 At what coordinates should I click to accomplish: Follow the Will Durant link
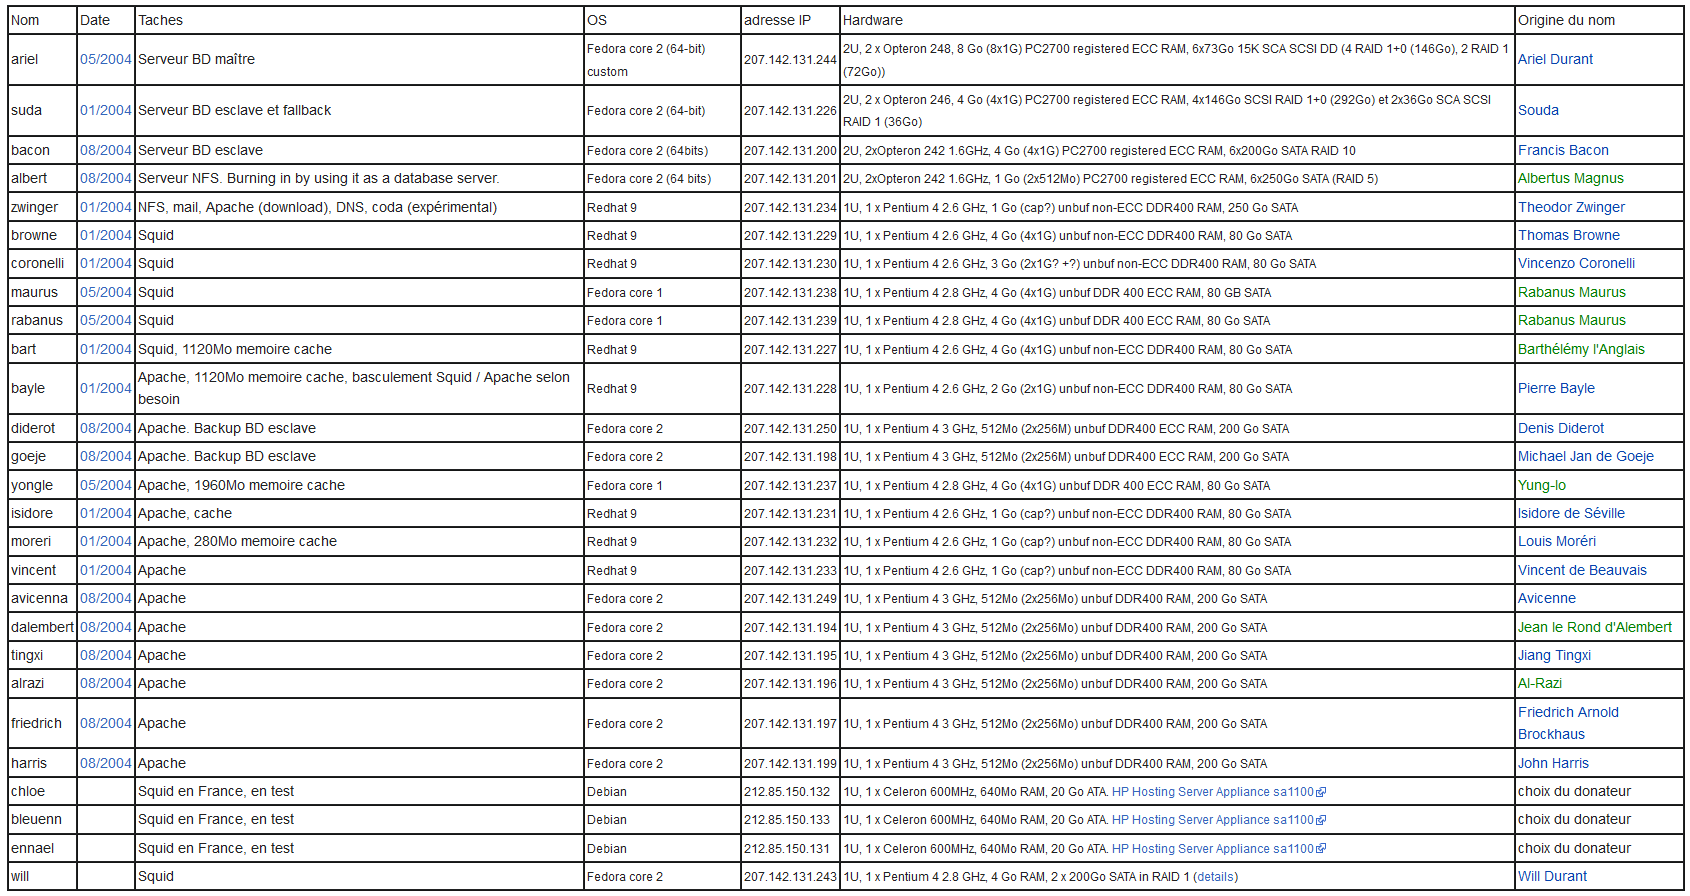pyautogui.click(x=1552, y=876)
